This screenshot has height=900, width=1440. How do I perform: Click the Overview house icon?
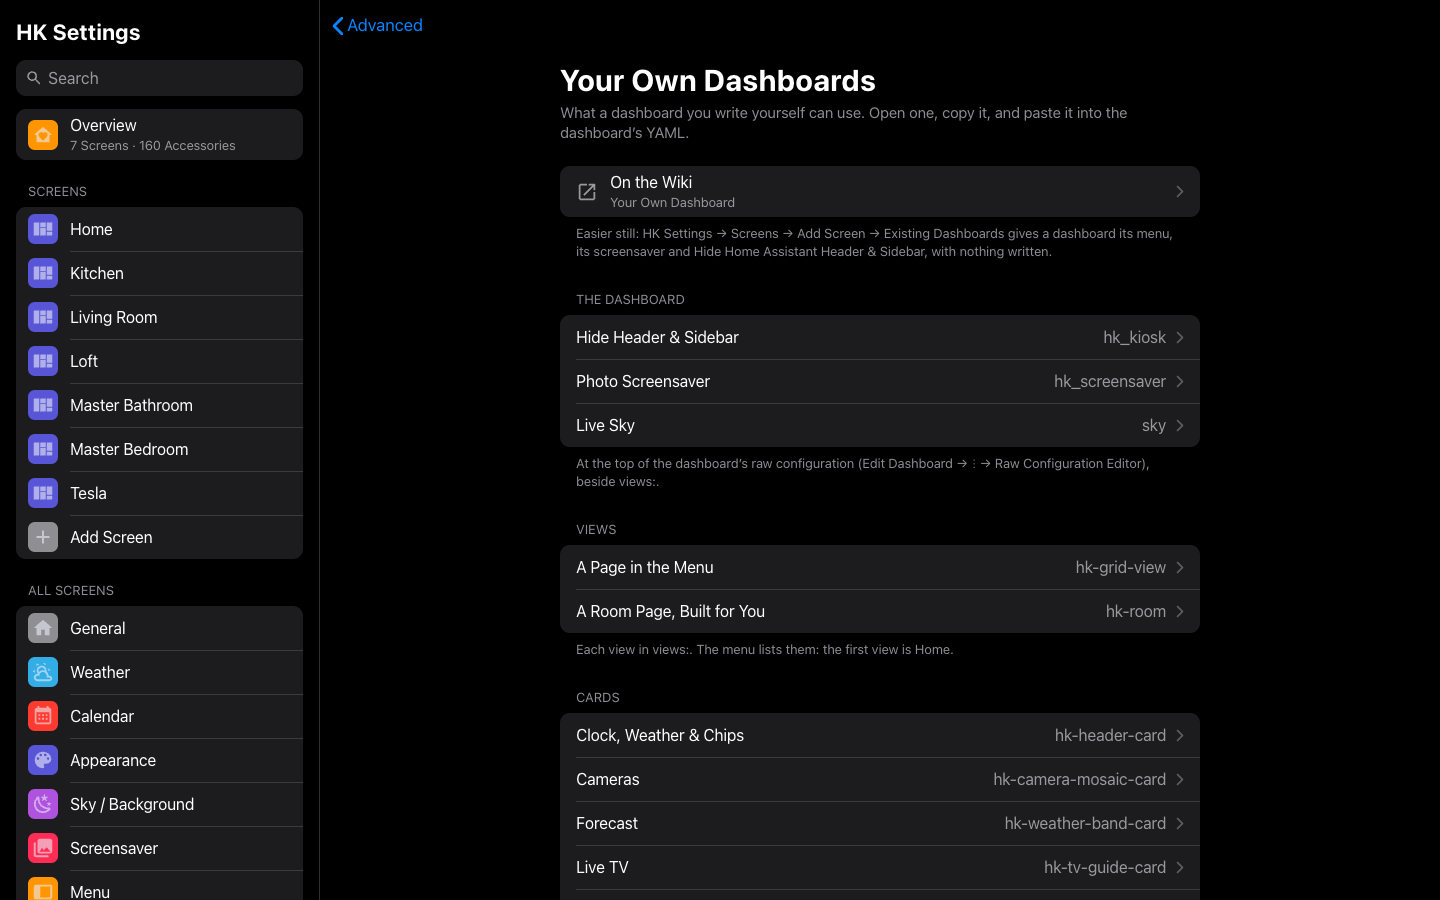pyautogui.click(x=43, y=135)
